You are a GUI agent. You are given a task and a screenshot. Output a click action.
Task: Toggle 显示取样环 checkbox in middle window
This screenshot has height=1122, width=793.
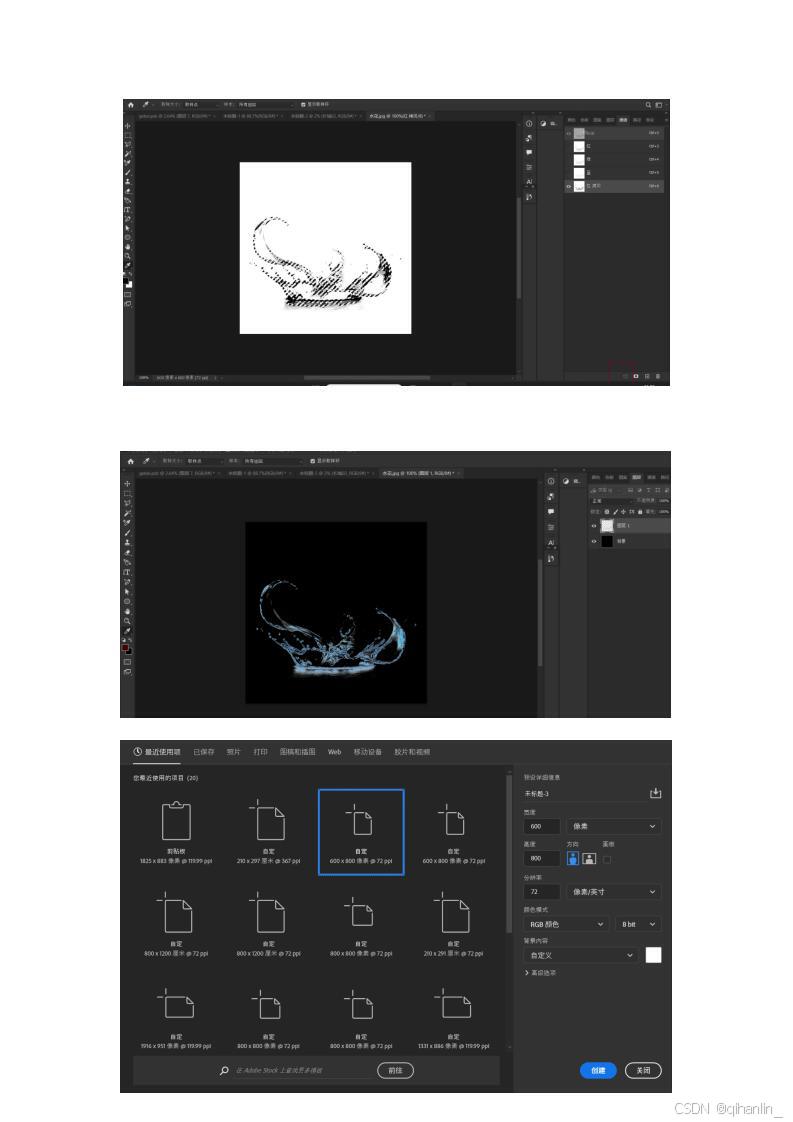pyautogui.click(x=313, y=461)
